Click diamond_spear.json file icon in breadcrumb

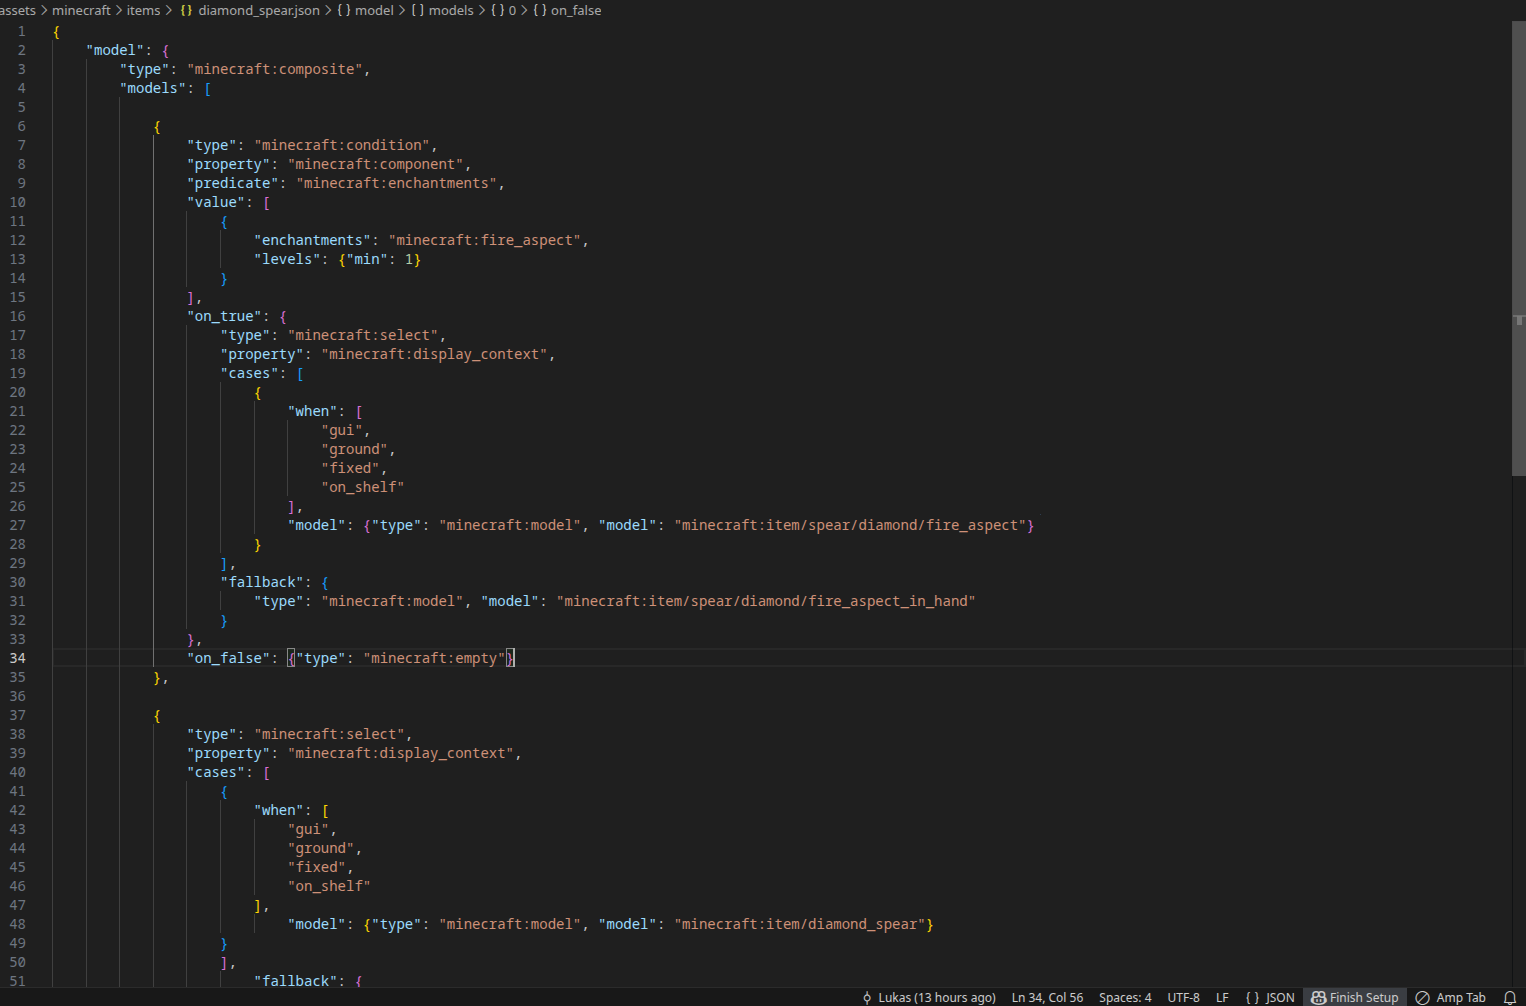pyautogui.click(x=186, y=10)
